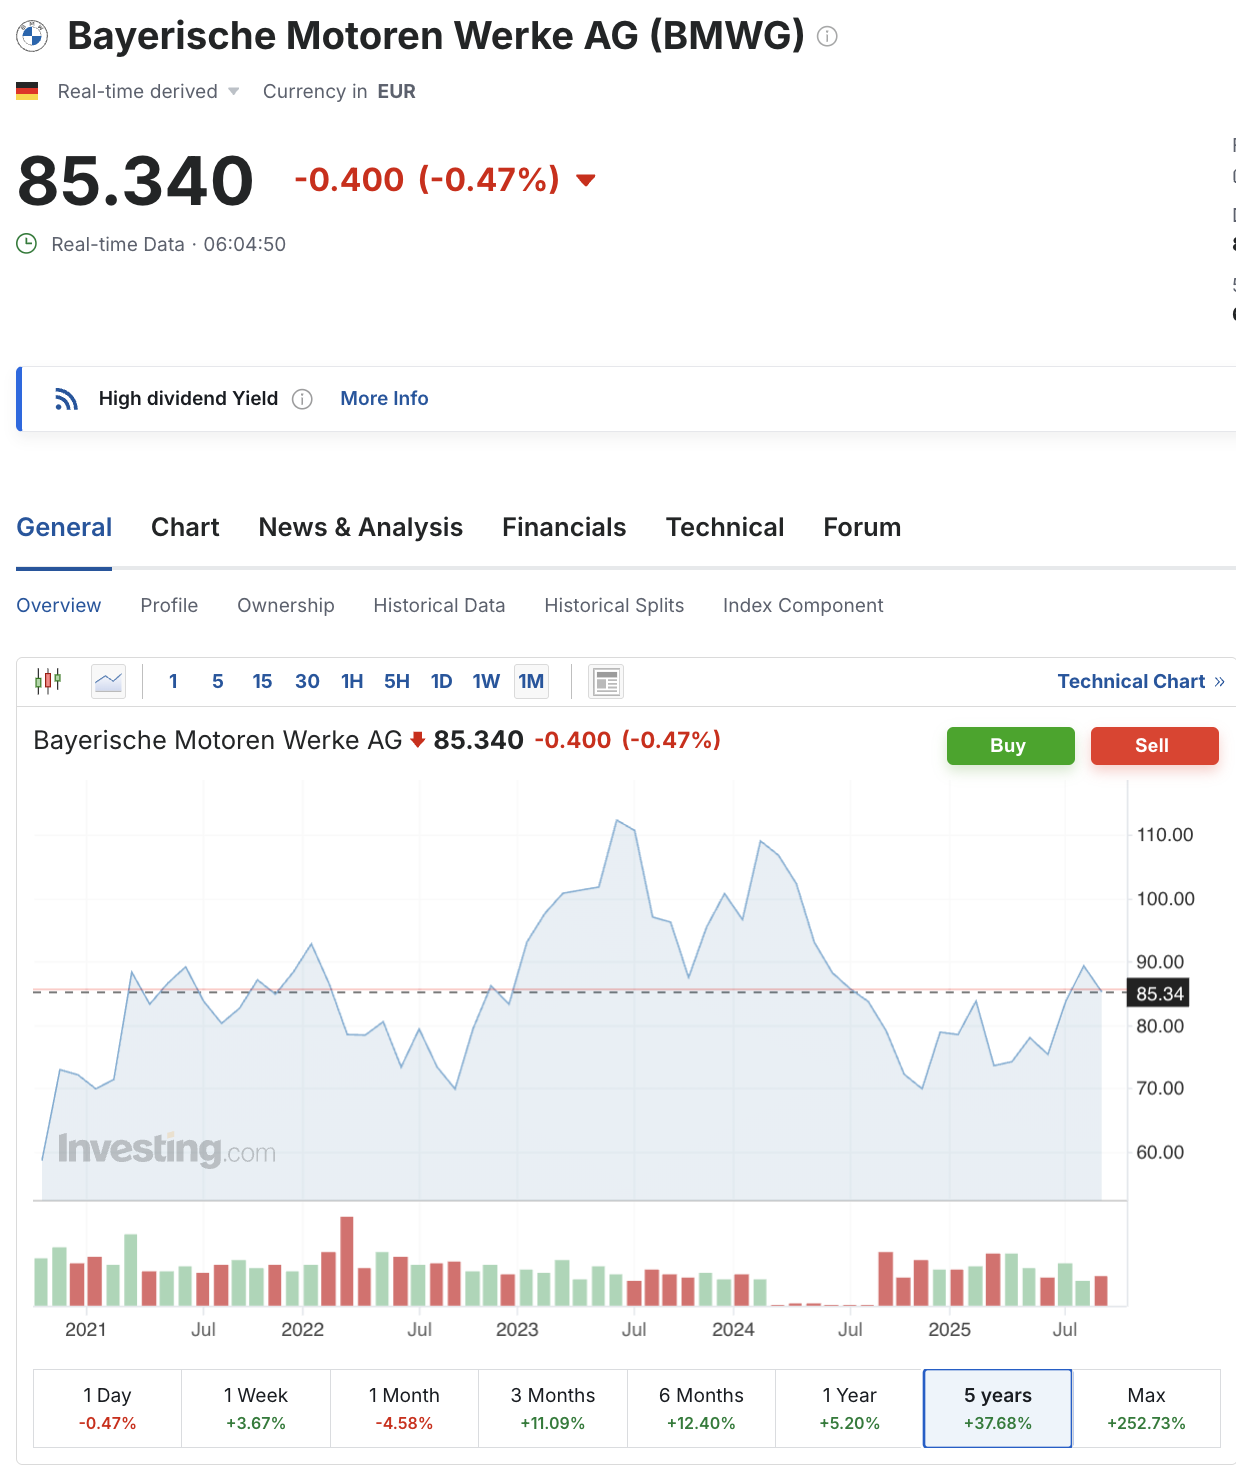
Task: Click info icon beside BMWG title
Action: tap(827, 37)
